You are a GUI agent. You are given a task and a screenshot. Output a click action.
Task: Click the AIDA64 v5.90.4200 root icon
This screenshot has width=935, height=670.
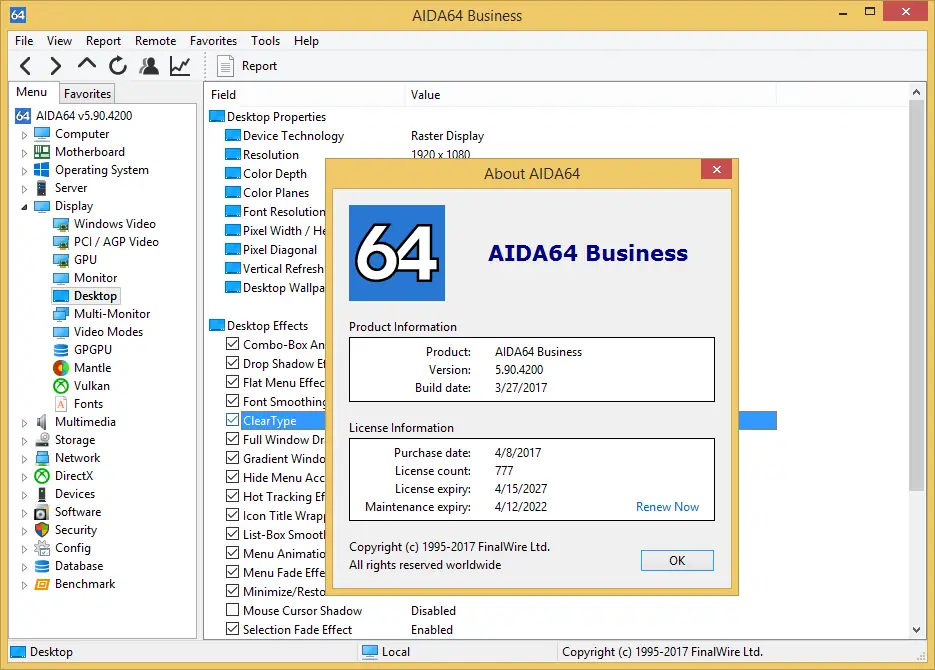click(23, 116)
